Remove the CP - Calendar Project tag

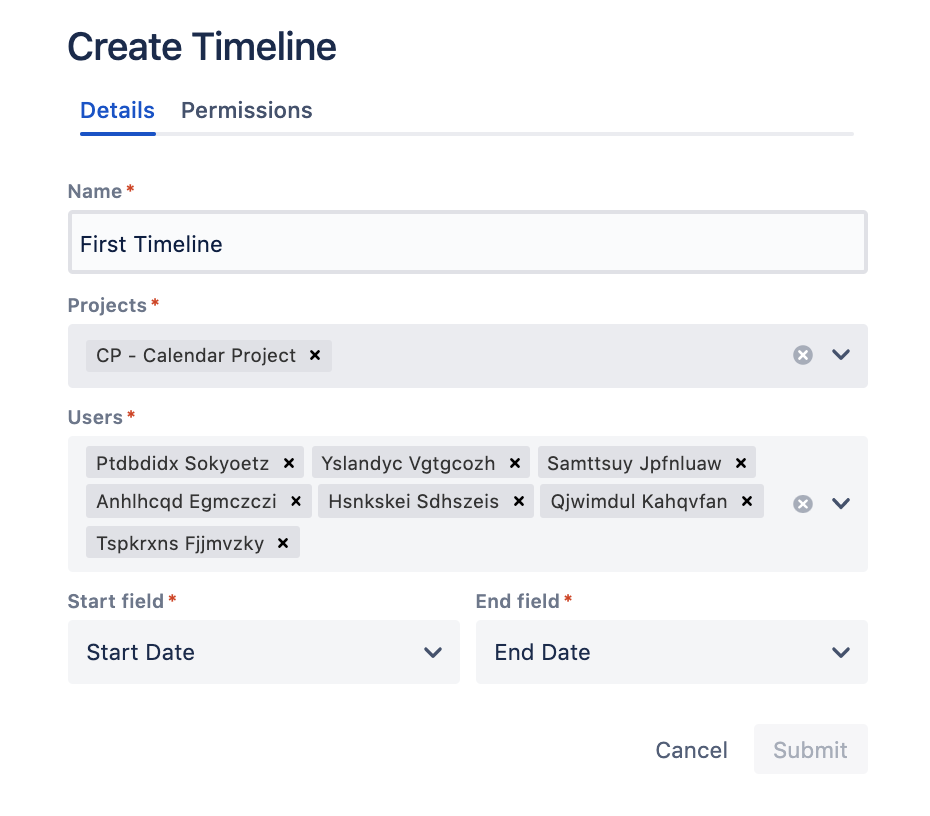click(315, 355)
